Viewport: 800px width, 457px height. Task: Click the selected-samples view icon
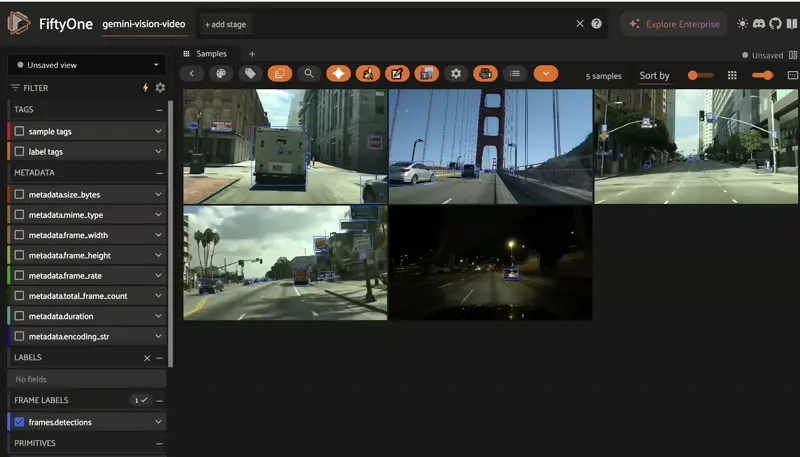280,73
